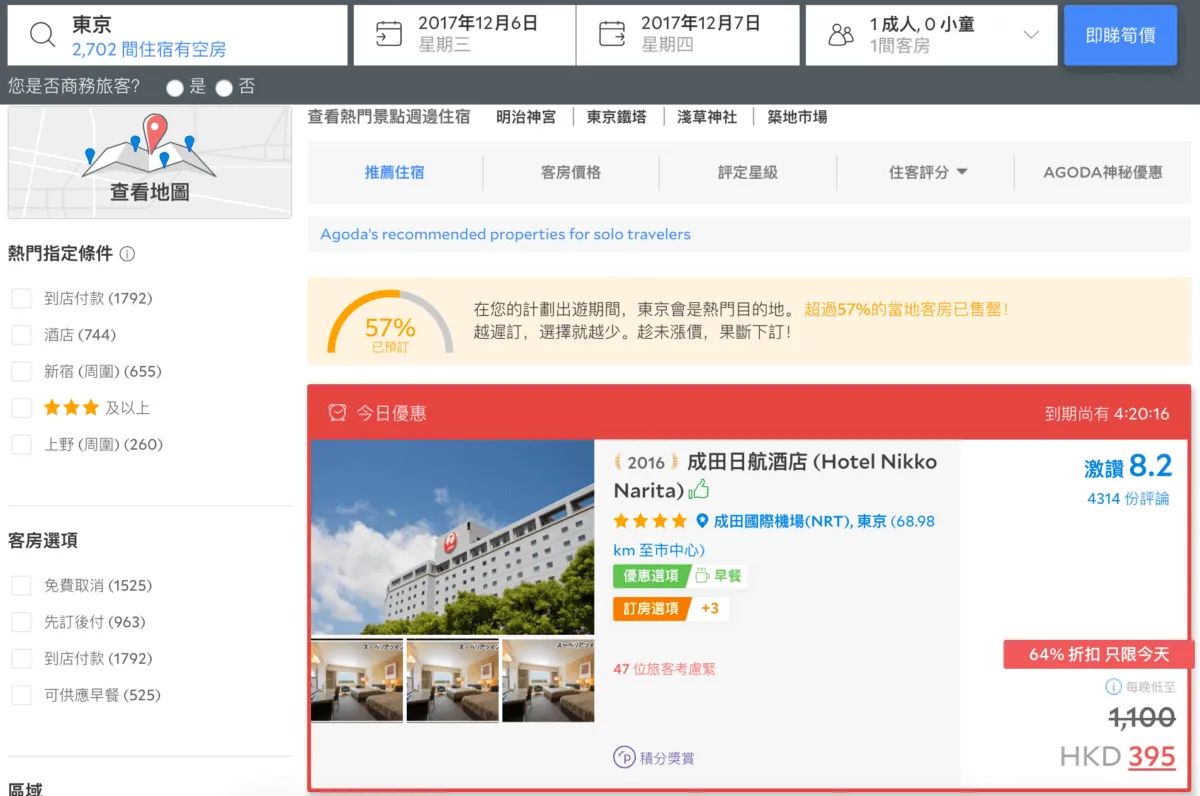Expand the +3 booking options badge
The image size is (1200, 796).
pos(710,608)
